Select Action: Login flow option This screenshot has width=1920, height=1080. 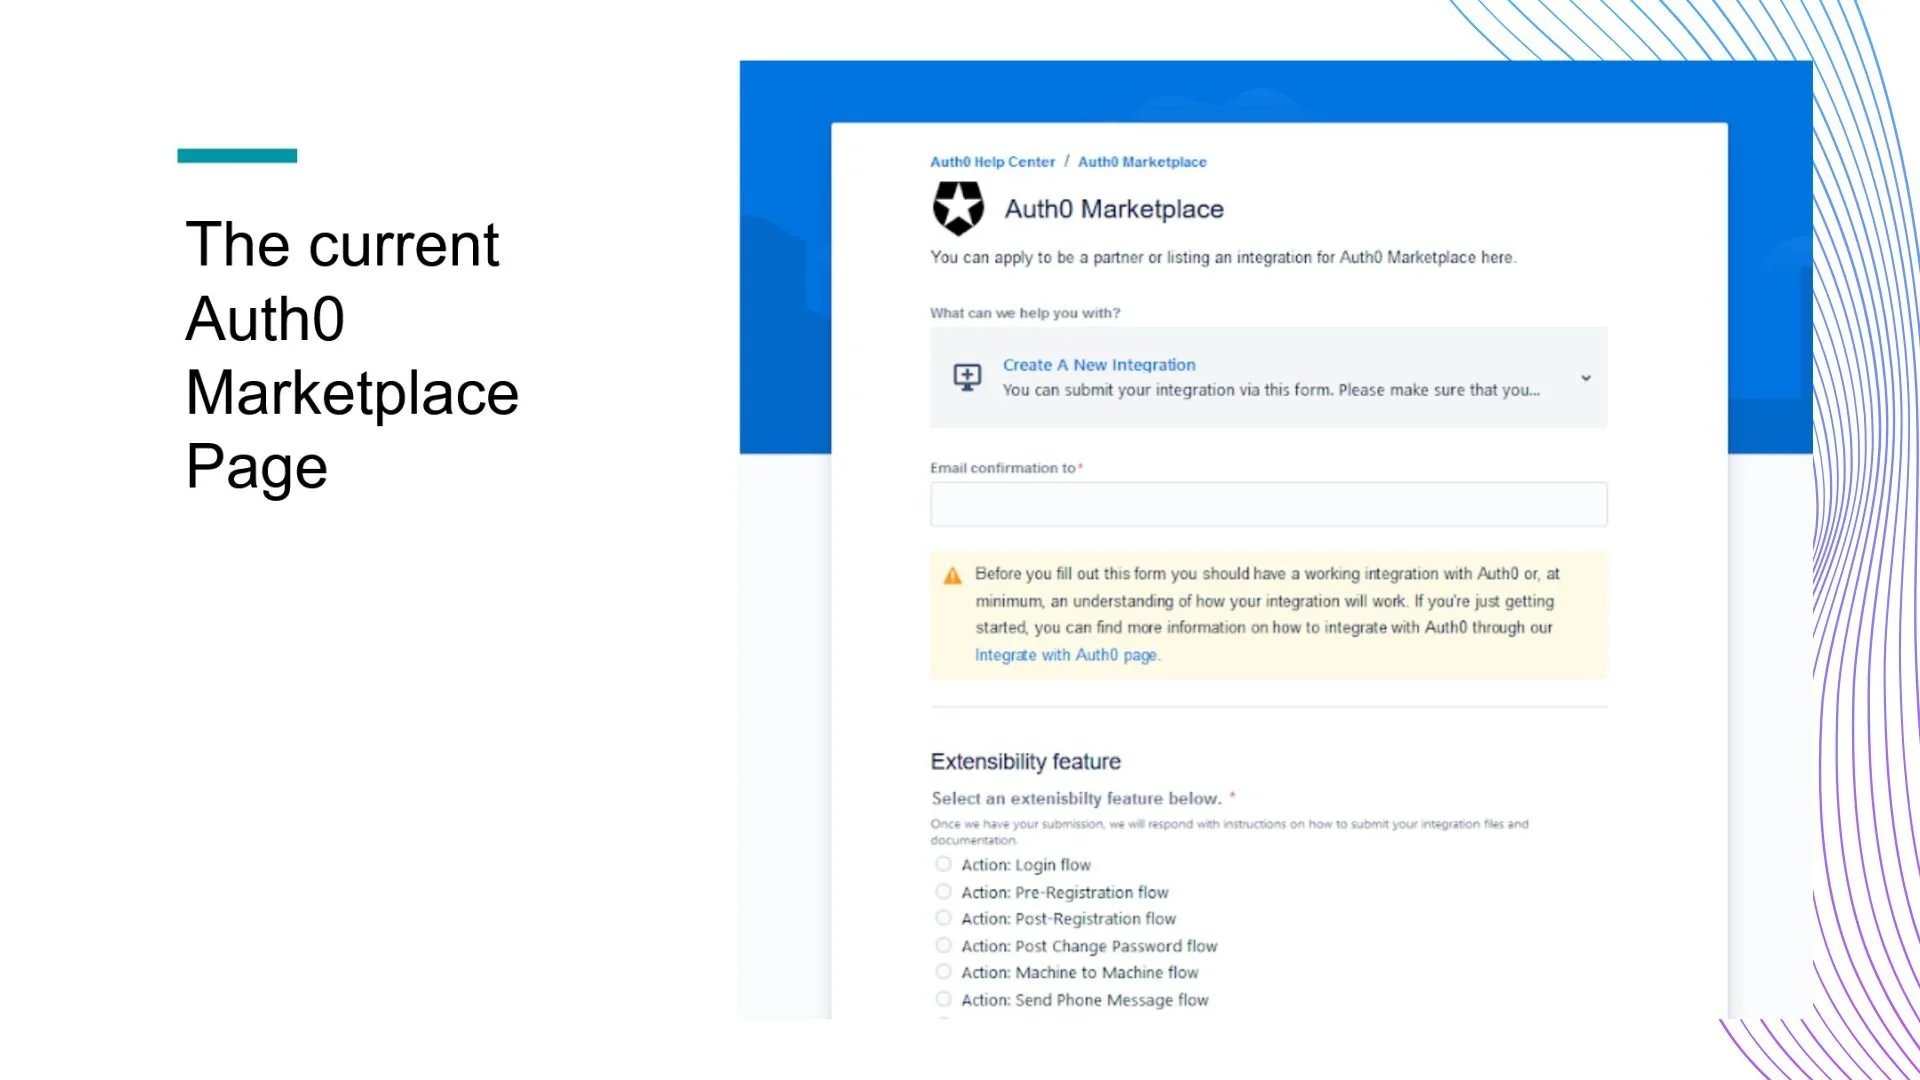click(943, 864)
